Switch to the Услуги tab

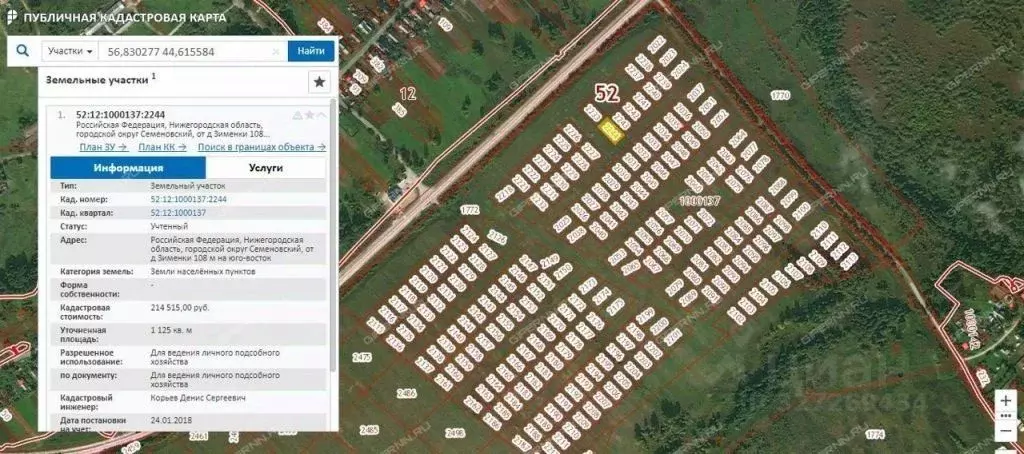pos(266,168)
